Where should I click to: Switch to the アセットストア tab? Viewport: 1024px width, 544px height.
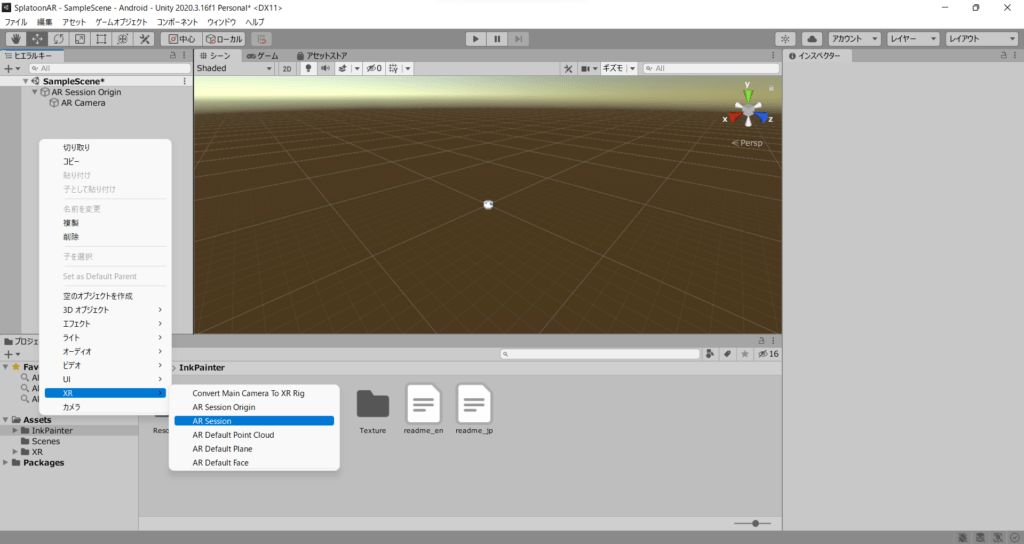tap(321, 56)
